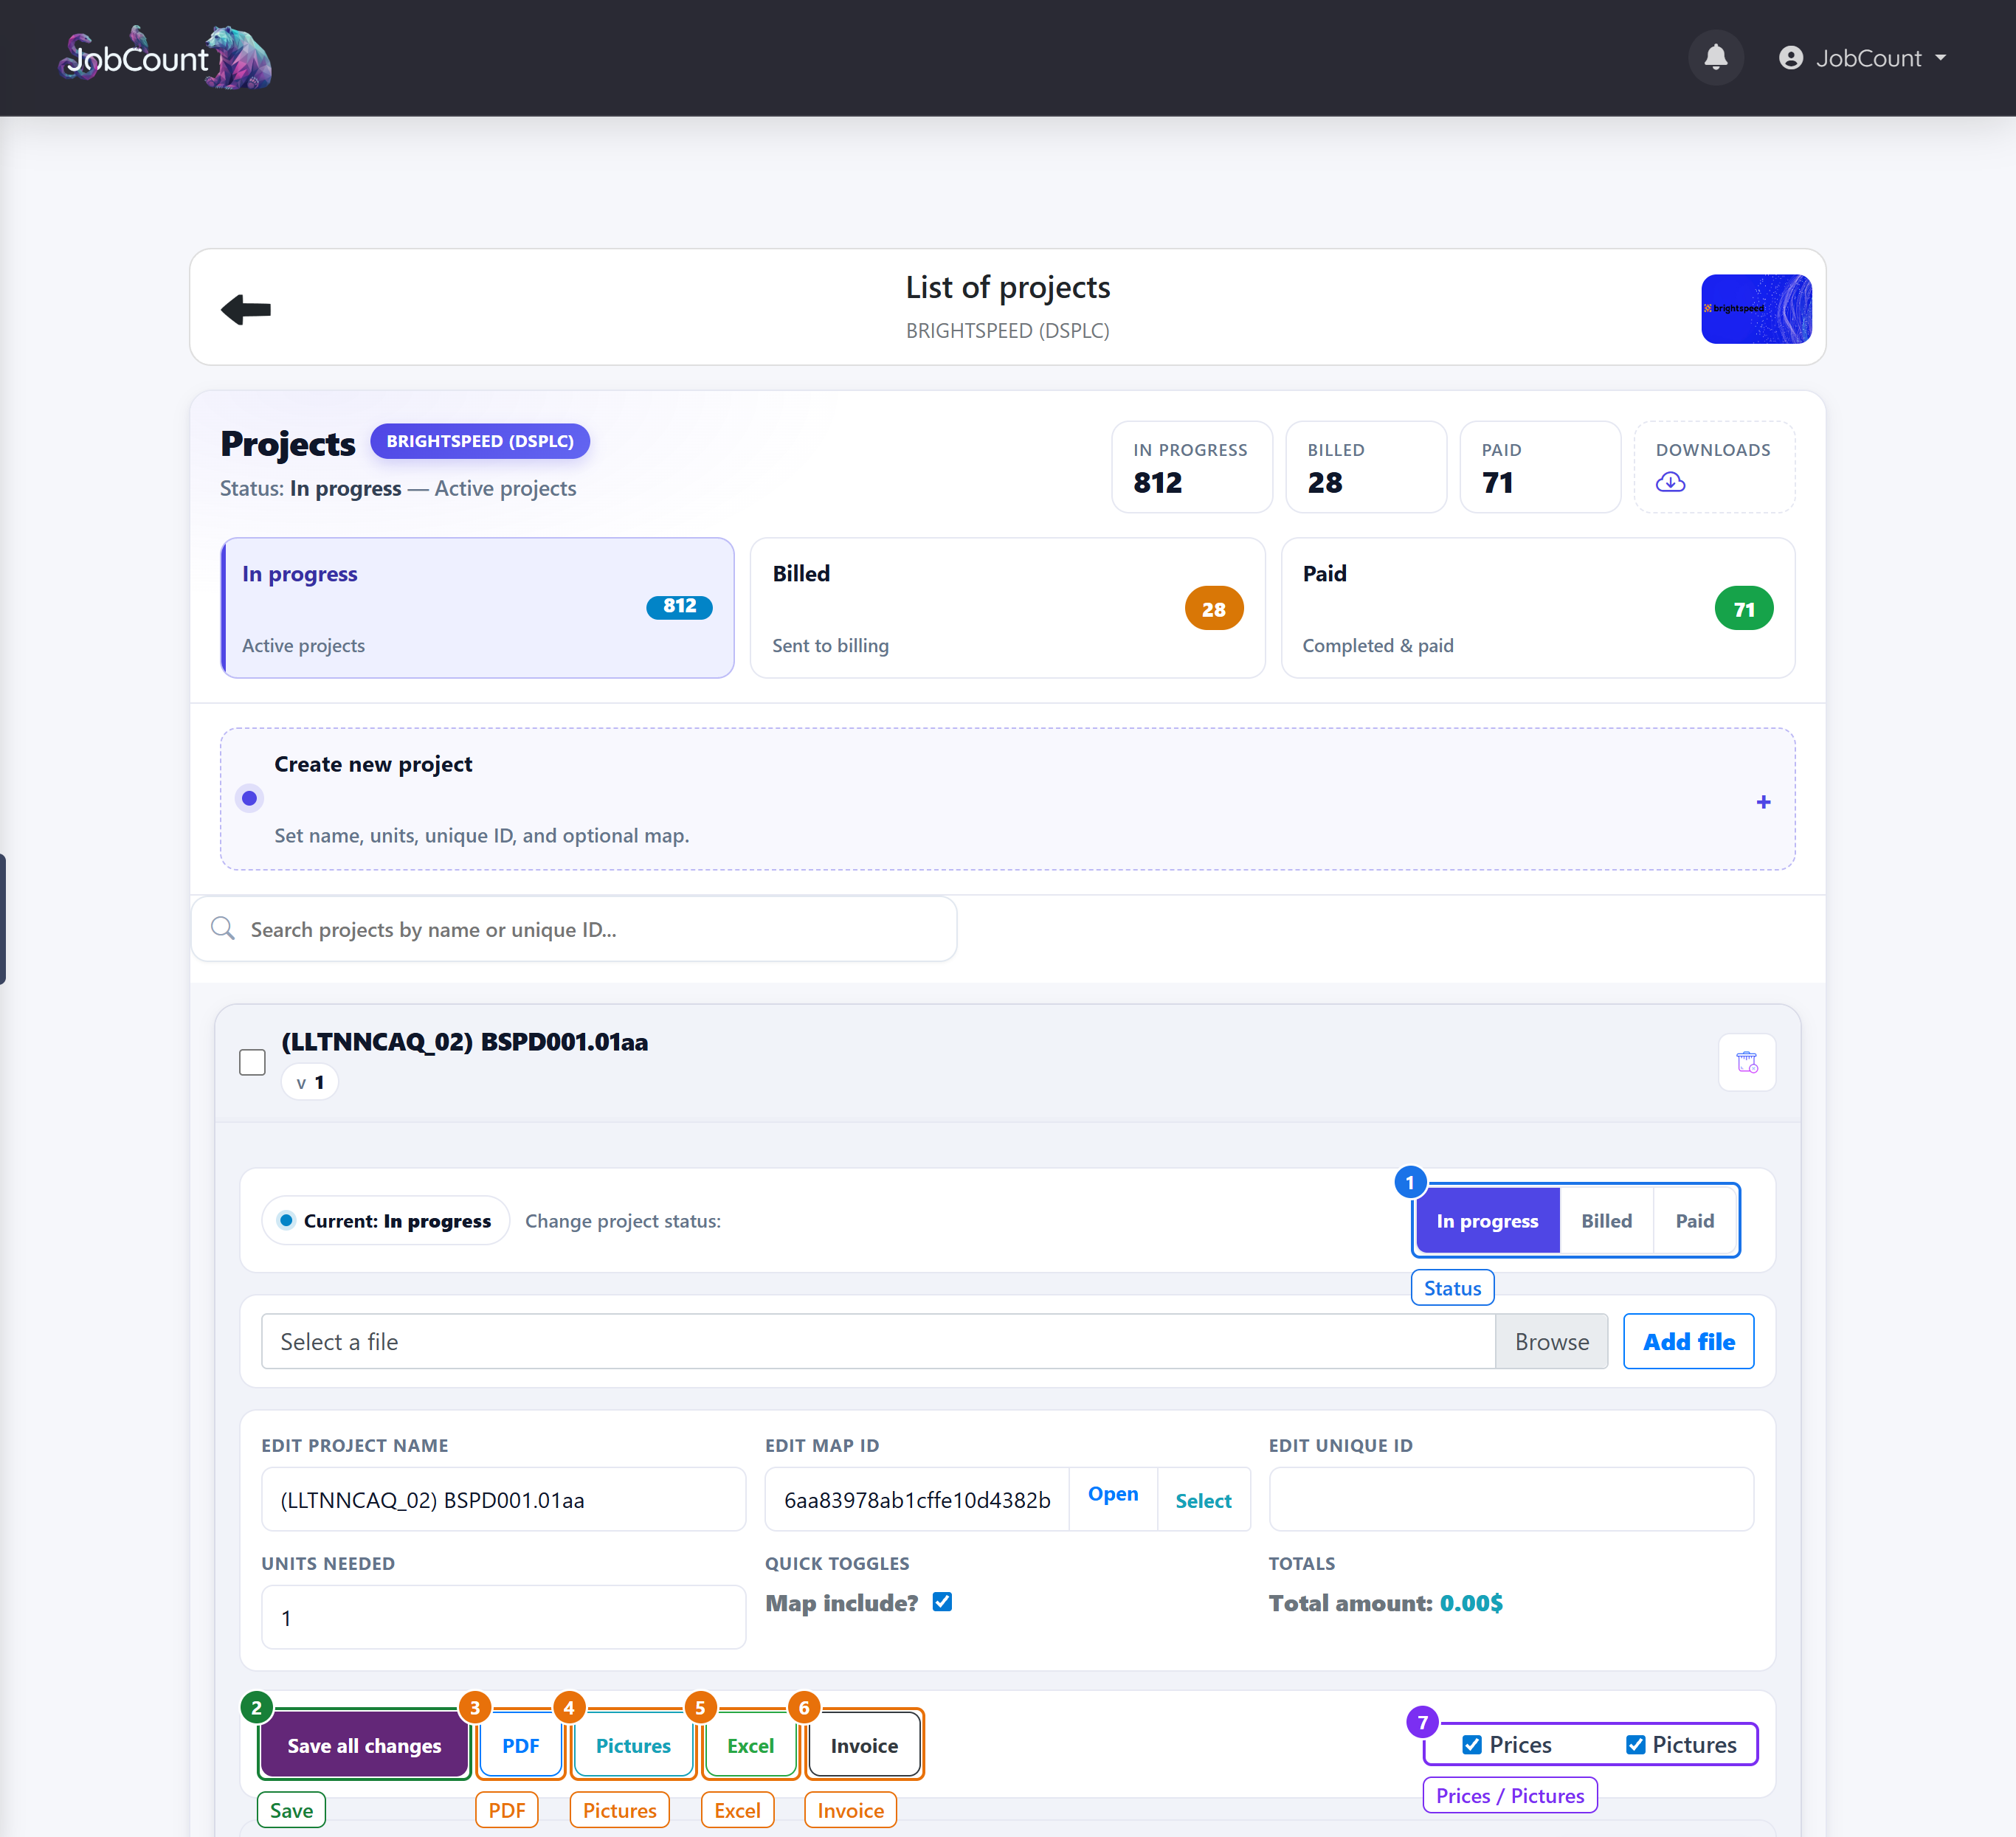
Task: Open the notifications bell
Action: [1715, 57]
